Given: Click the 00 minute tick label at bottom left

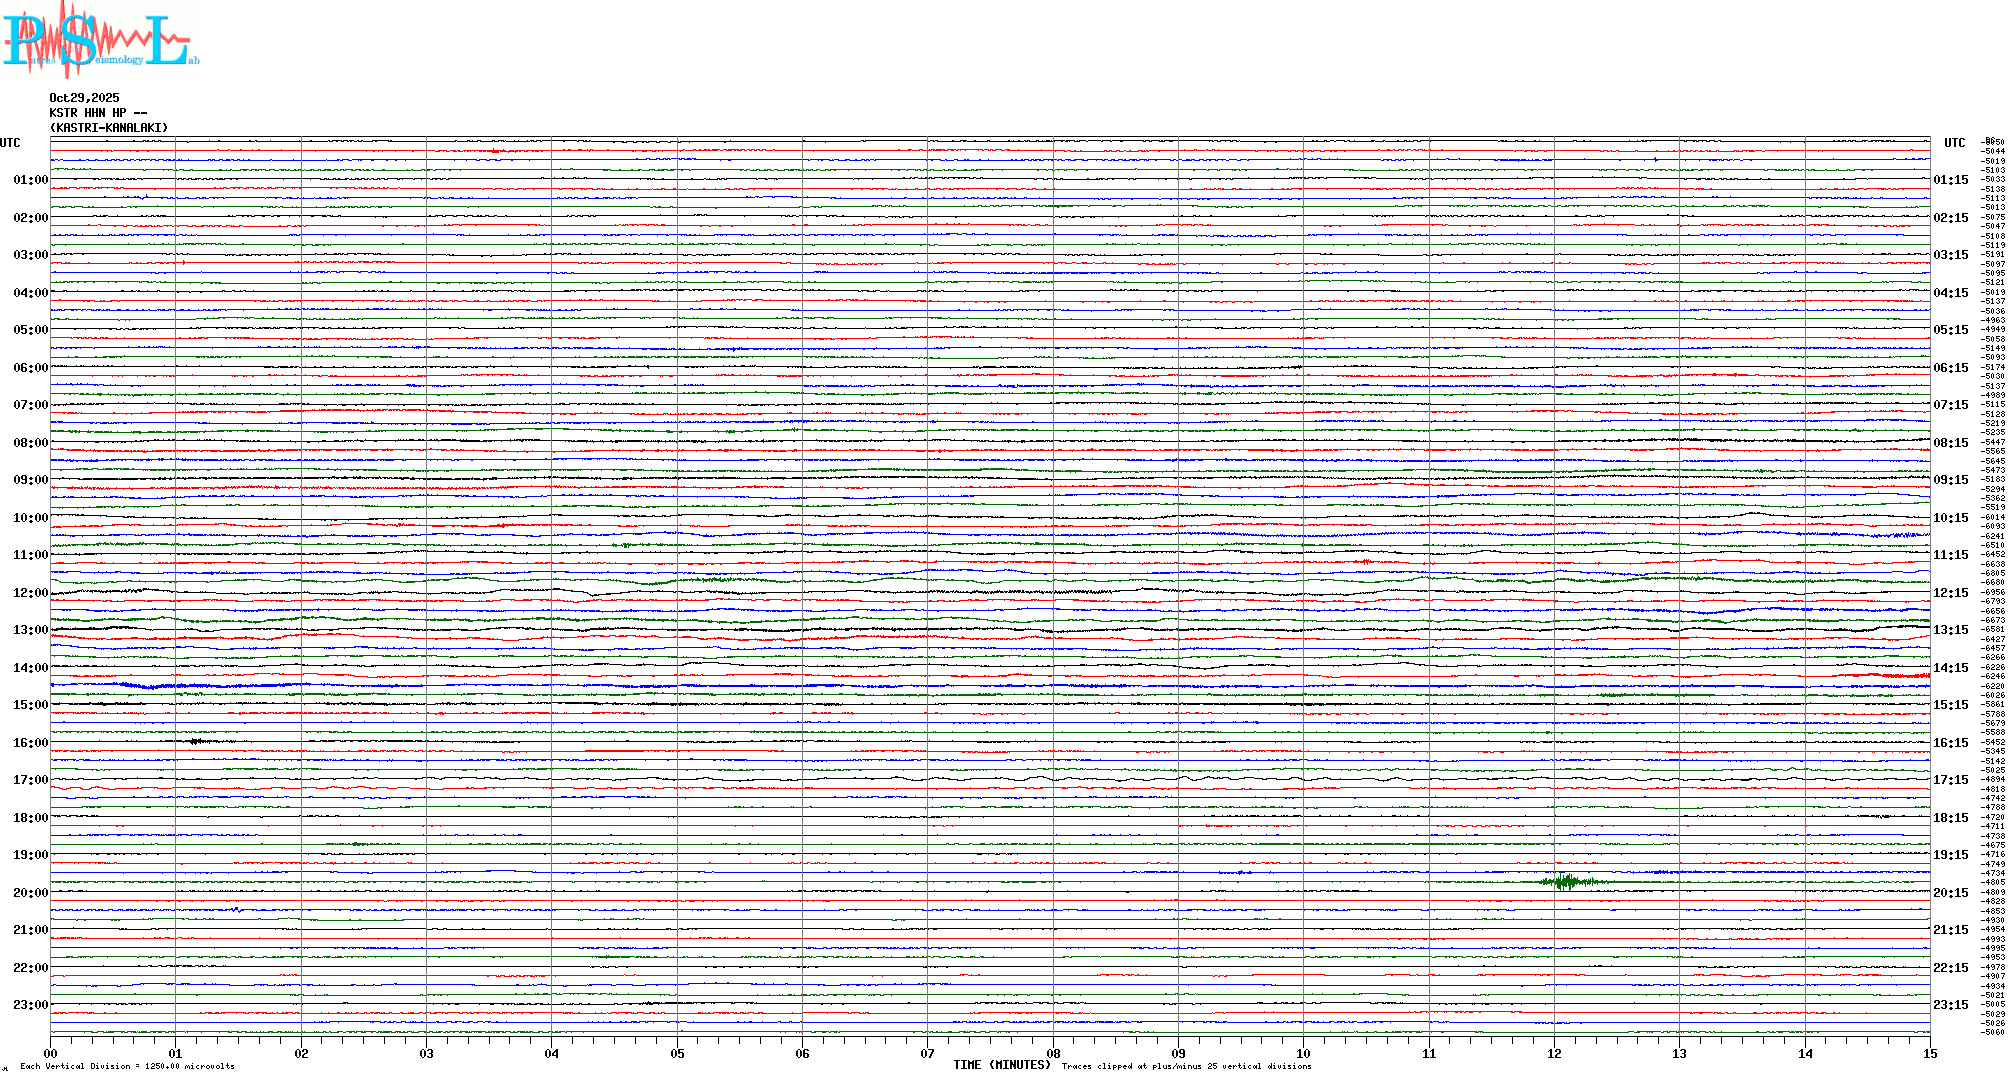Looking at the screenshot, I should [51, 1054].
